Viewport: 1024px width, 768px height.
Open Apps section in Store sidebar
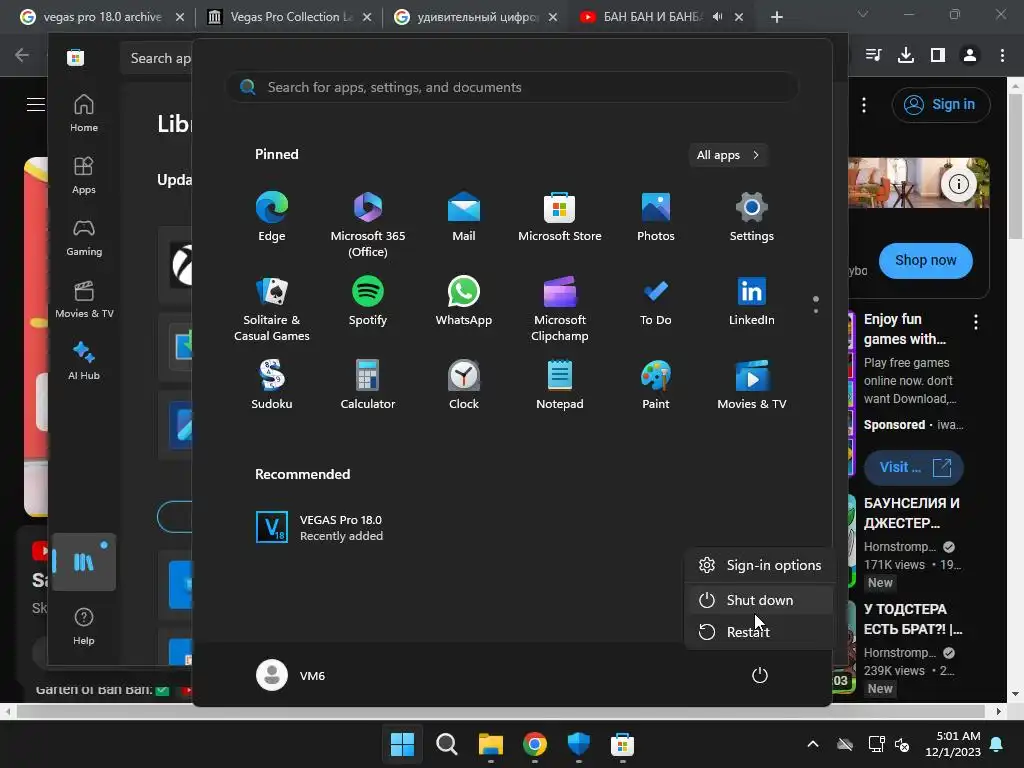click(x=84, y=176)
